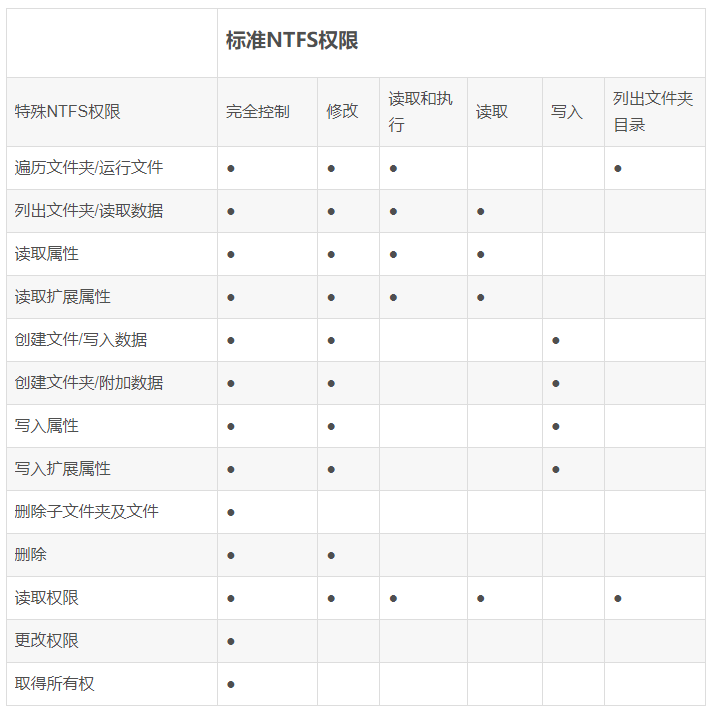Viewport: 713px width, 713px height.
Task: Click 列出文件夹目录 dot in 遍历文件夹/运行文件 row
Action: [618, 169]
